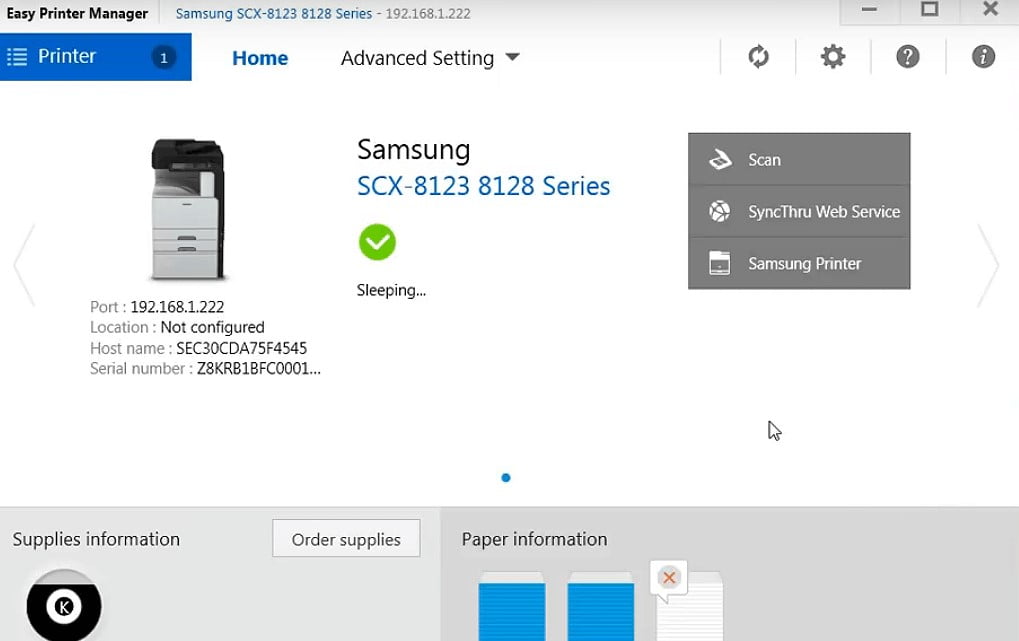Click the port value 192.168.1.222

(177, 307)
